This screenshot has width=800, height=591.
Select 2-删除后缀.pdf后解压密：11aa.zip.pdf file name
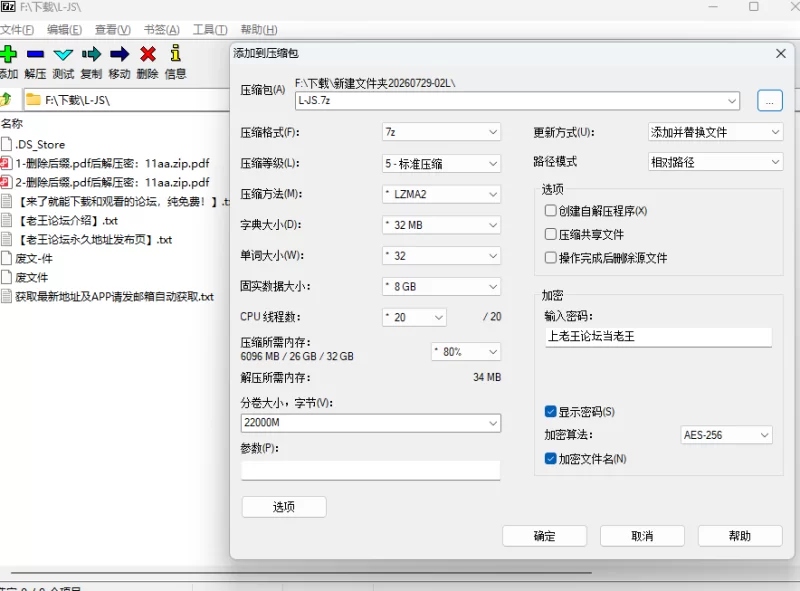tap(112, 182)
